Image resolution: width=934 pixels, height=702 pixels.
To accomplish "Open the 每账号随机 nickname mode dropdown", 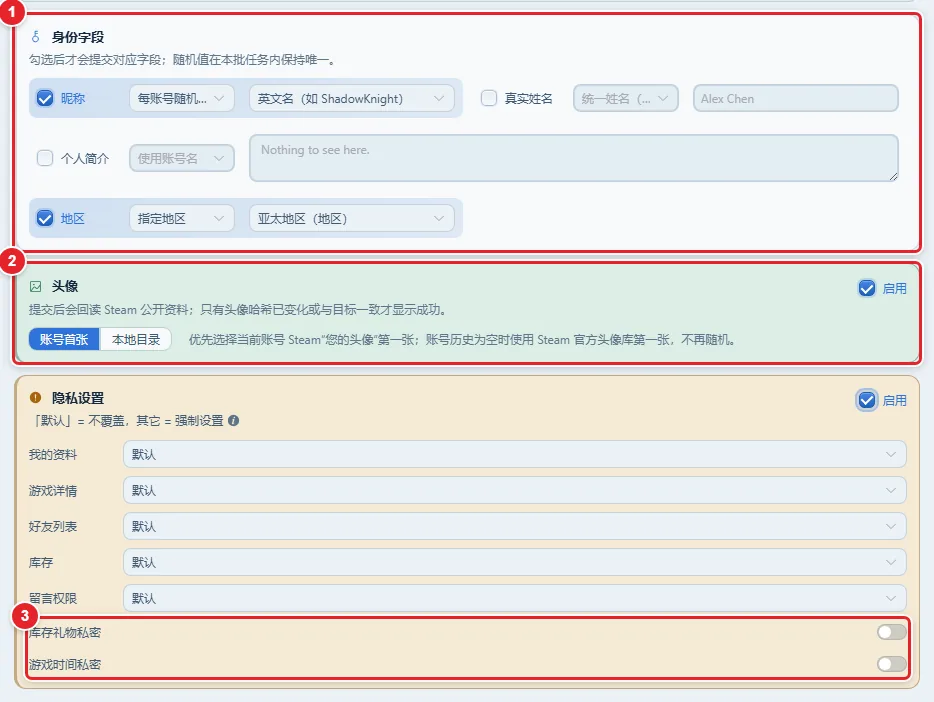I will pyautogui.click(x=182, y=98).
